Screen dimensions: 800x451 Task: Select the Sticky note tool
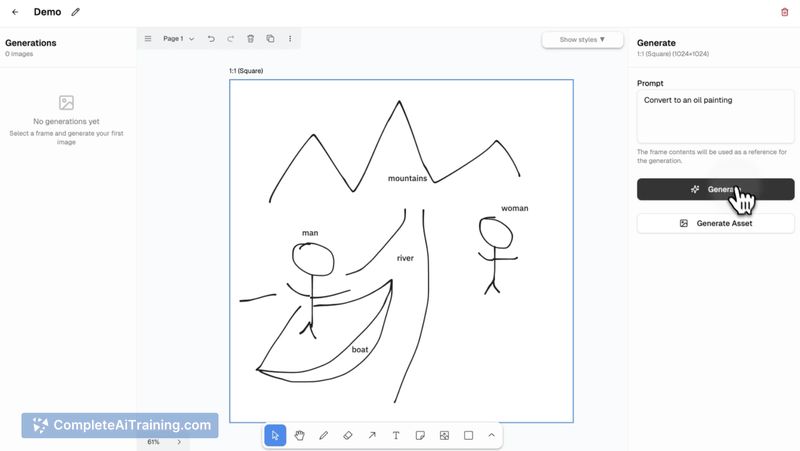point(420,435)
